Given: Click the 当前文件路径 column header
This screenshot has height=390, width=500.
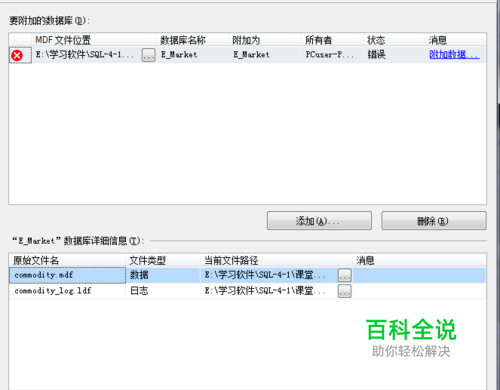Looking at the screenshot, I should click(x=276, y=260).
